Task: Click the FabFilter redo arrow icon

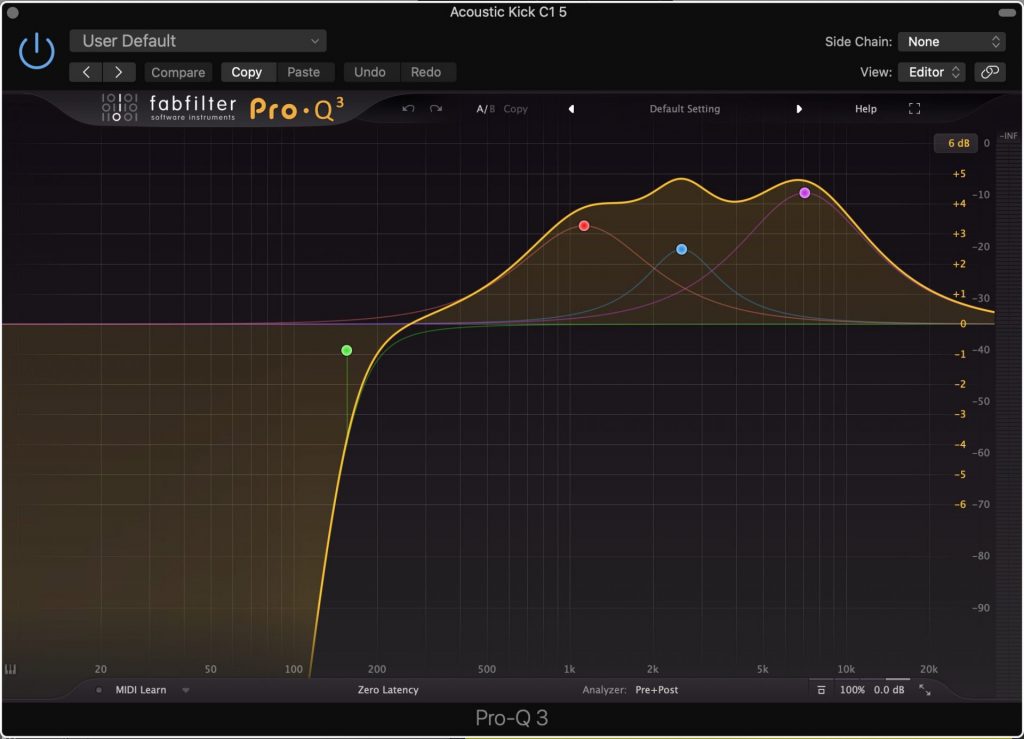Action: 436,108
